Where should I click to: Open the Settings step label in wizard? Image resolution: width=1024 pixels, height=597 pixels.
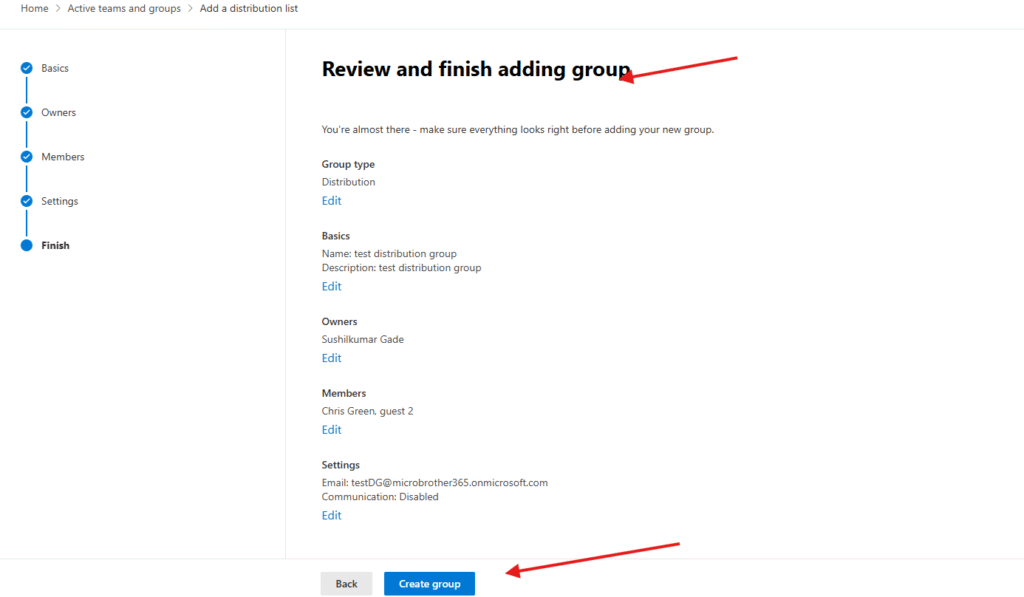[59, 201]
